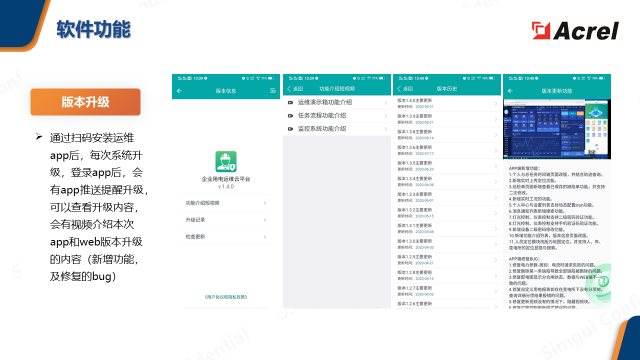
Task: Click the 软件功能 slide title
Action: coord(94,29)
